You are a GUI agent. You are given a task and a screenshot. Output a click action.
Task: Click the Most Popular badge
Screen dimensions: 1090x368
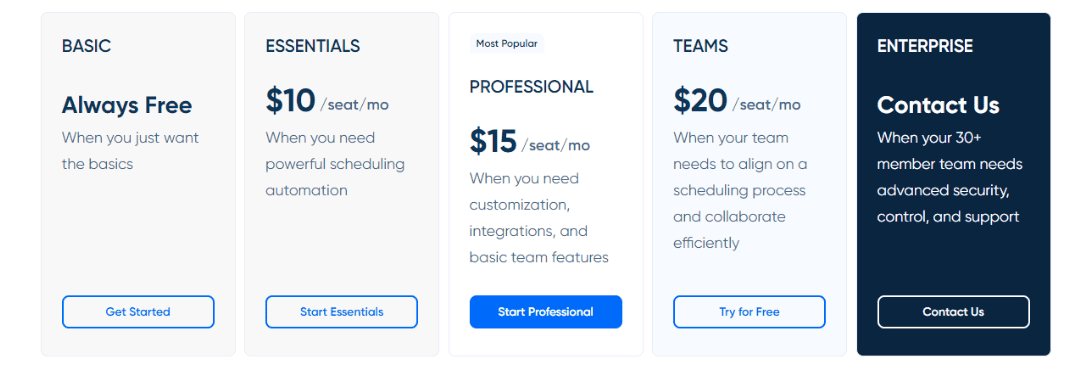507,44
